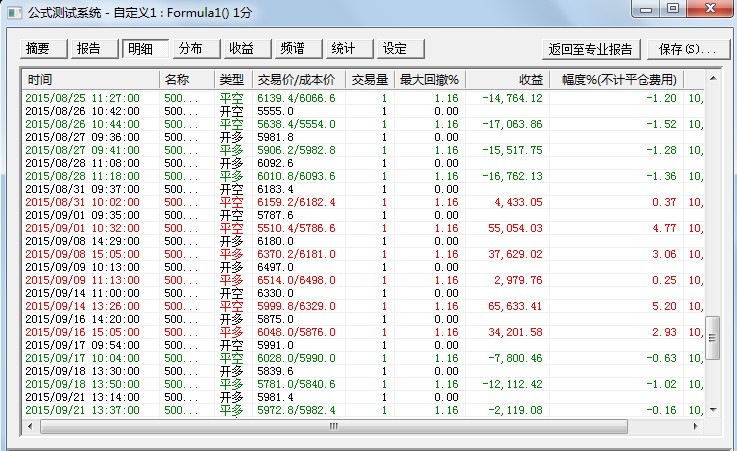Select row 2015/08/26 10:42:00
The height and width of the screenshot is (451, 737).
363,111
